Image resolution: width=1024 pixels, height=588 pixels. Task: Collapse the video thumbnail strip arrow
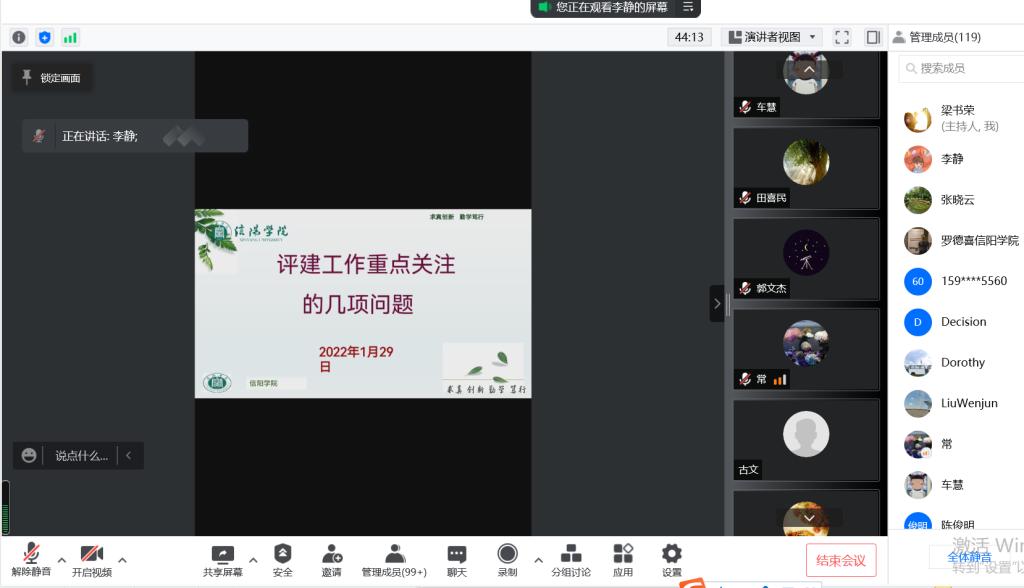click(x=716, y=303)
